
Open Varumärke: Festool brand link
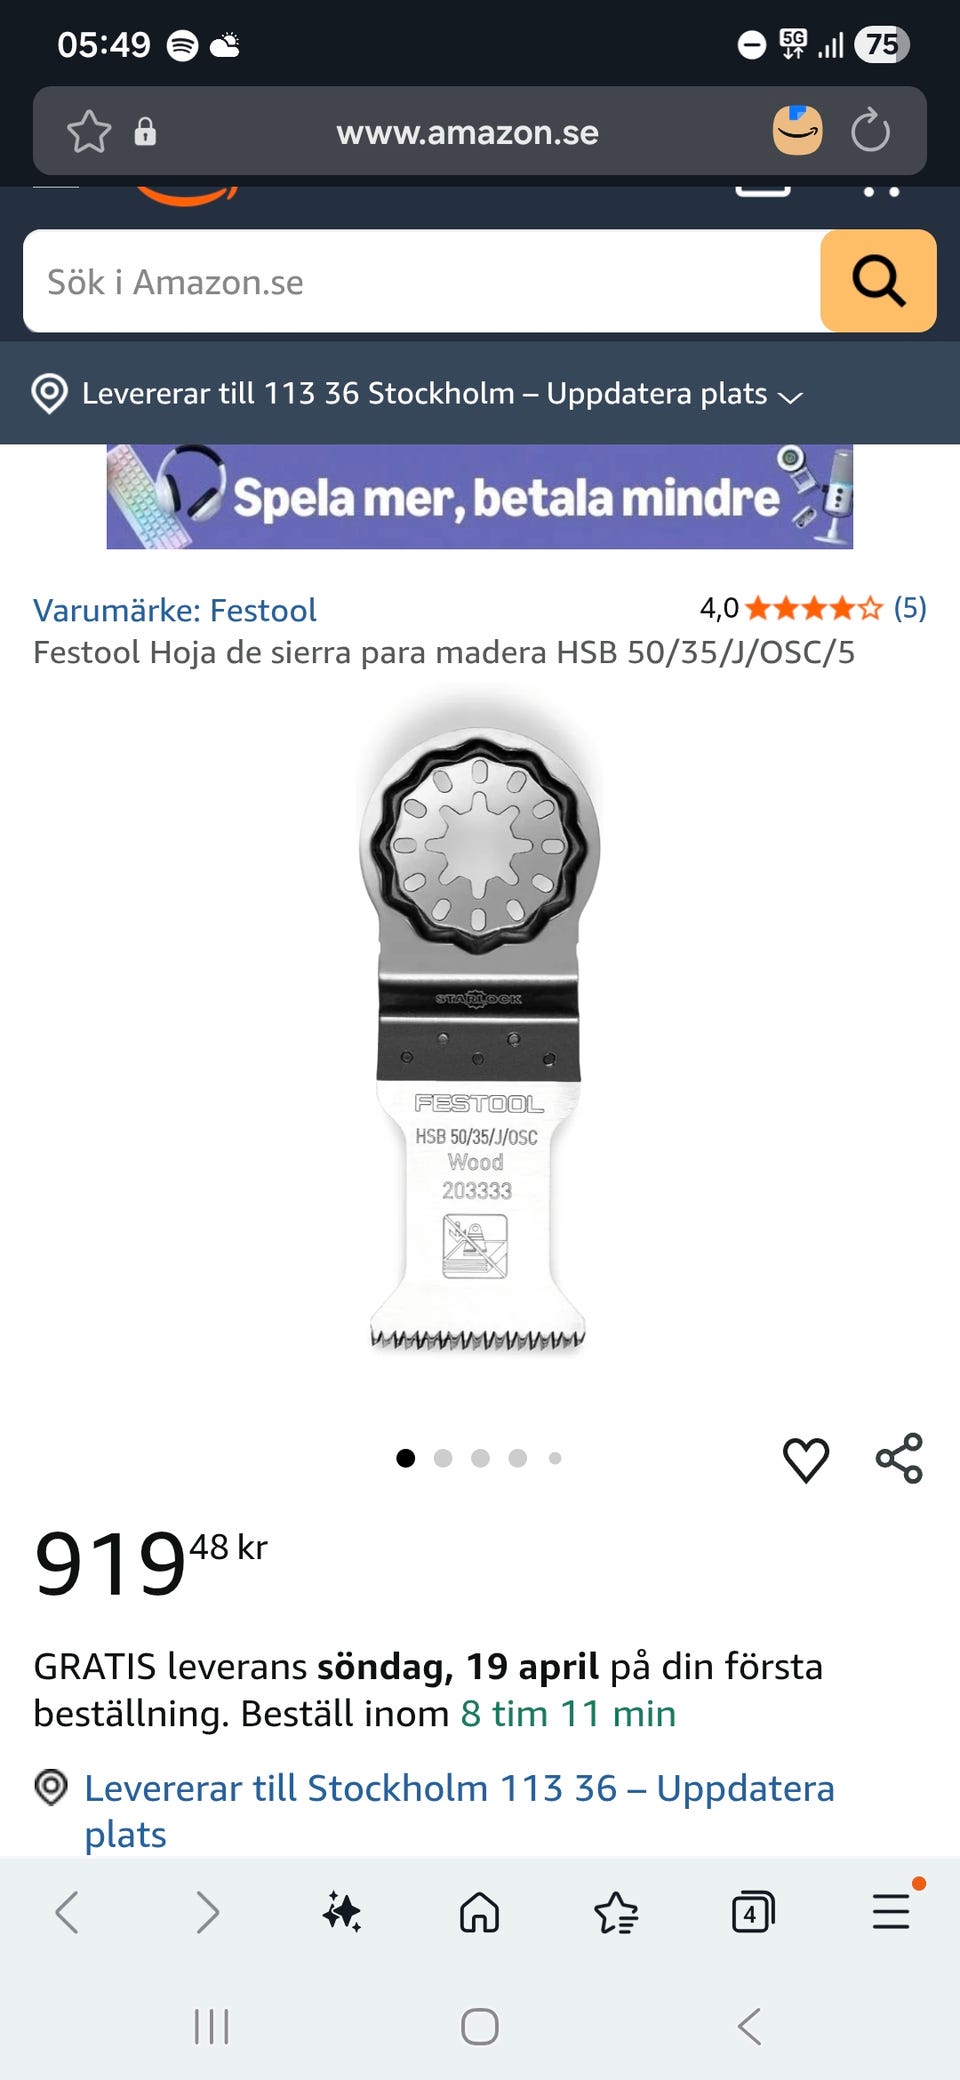click(x=175, y=610)
